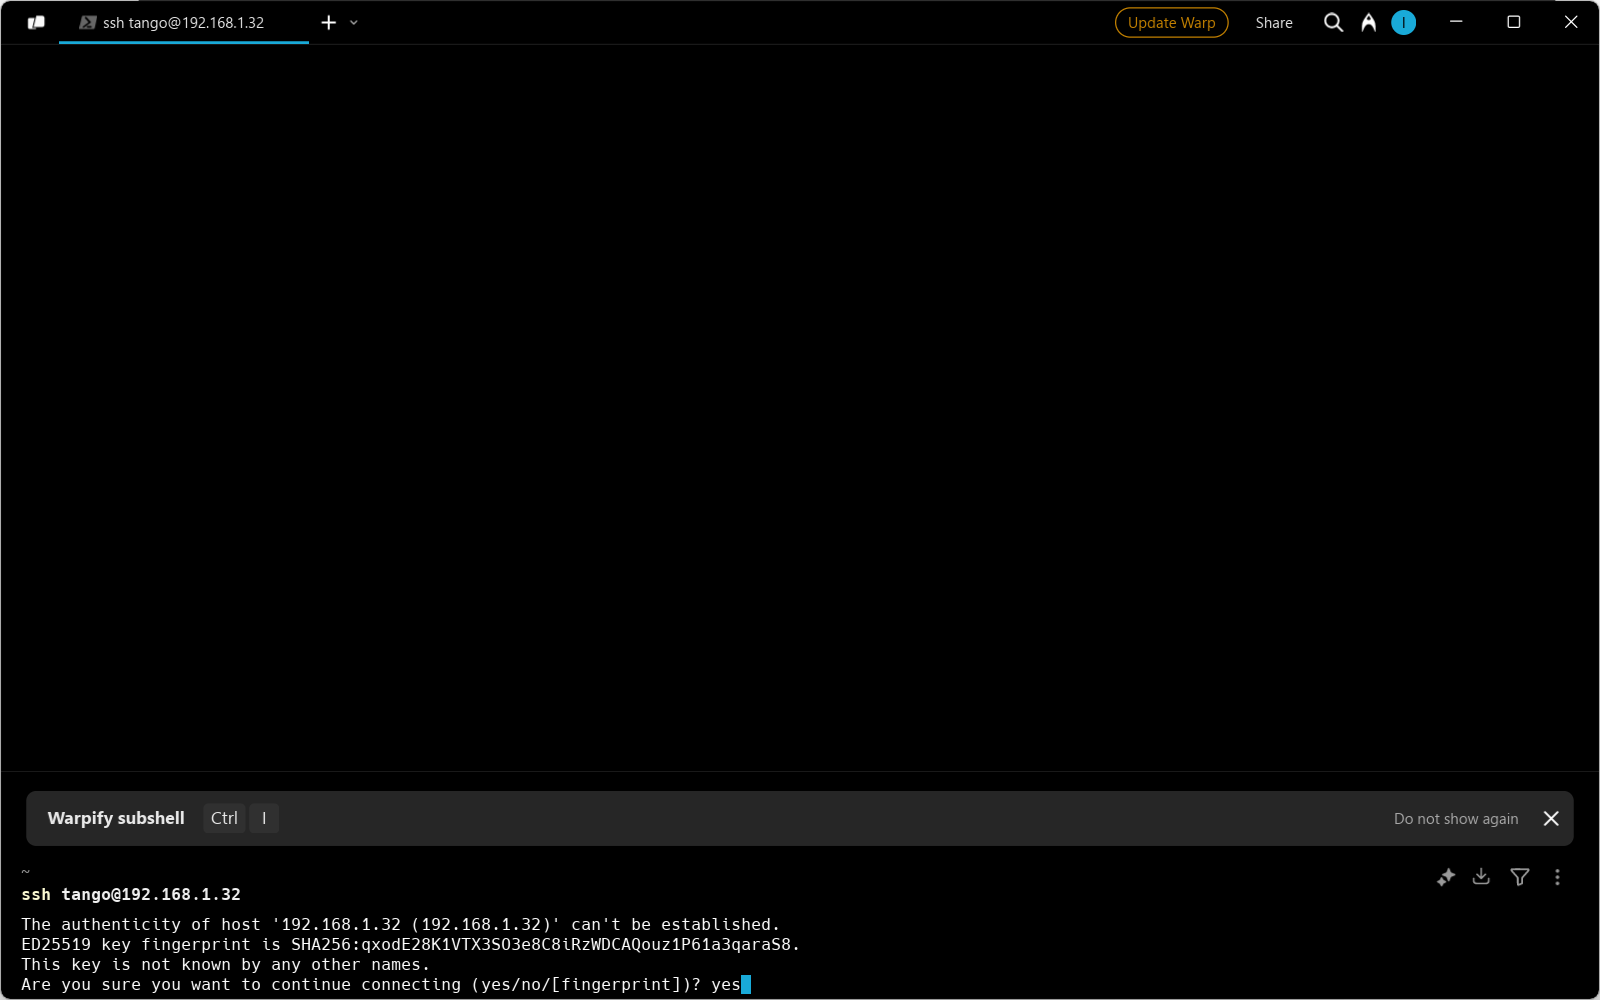Click the ED25519 key fingerprint line
Viewport: 1600px width, 1000px height.
411,944
